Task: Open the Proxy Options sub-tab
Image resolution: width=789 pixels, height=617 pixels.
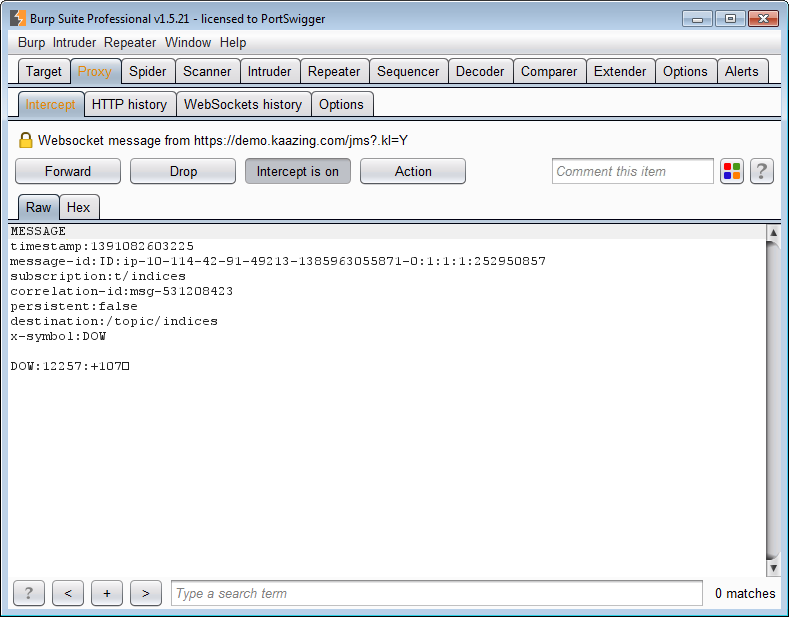Action: (341, 104)
